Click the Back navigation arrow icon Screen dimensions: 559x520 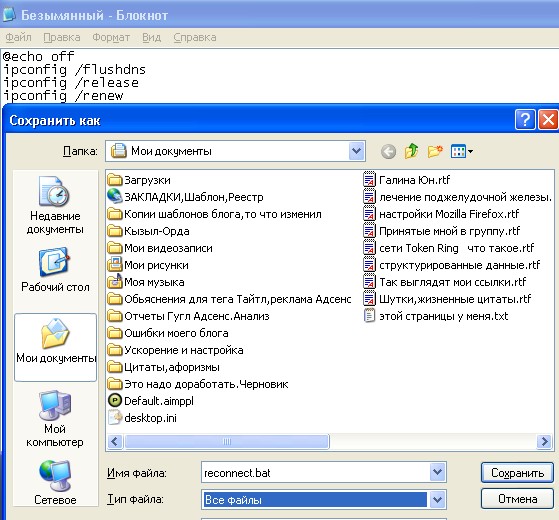[388, 151]
